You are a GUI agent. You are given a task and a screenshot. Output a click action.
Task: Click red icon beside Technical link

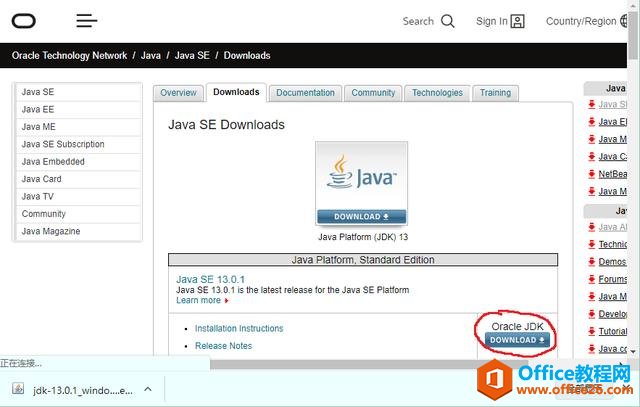click(x=591, y=244)
